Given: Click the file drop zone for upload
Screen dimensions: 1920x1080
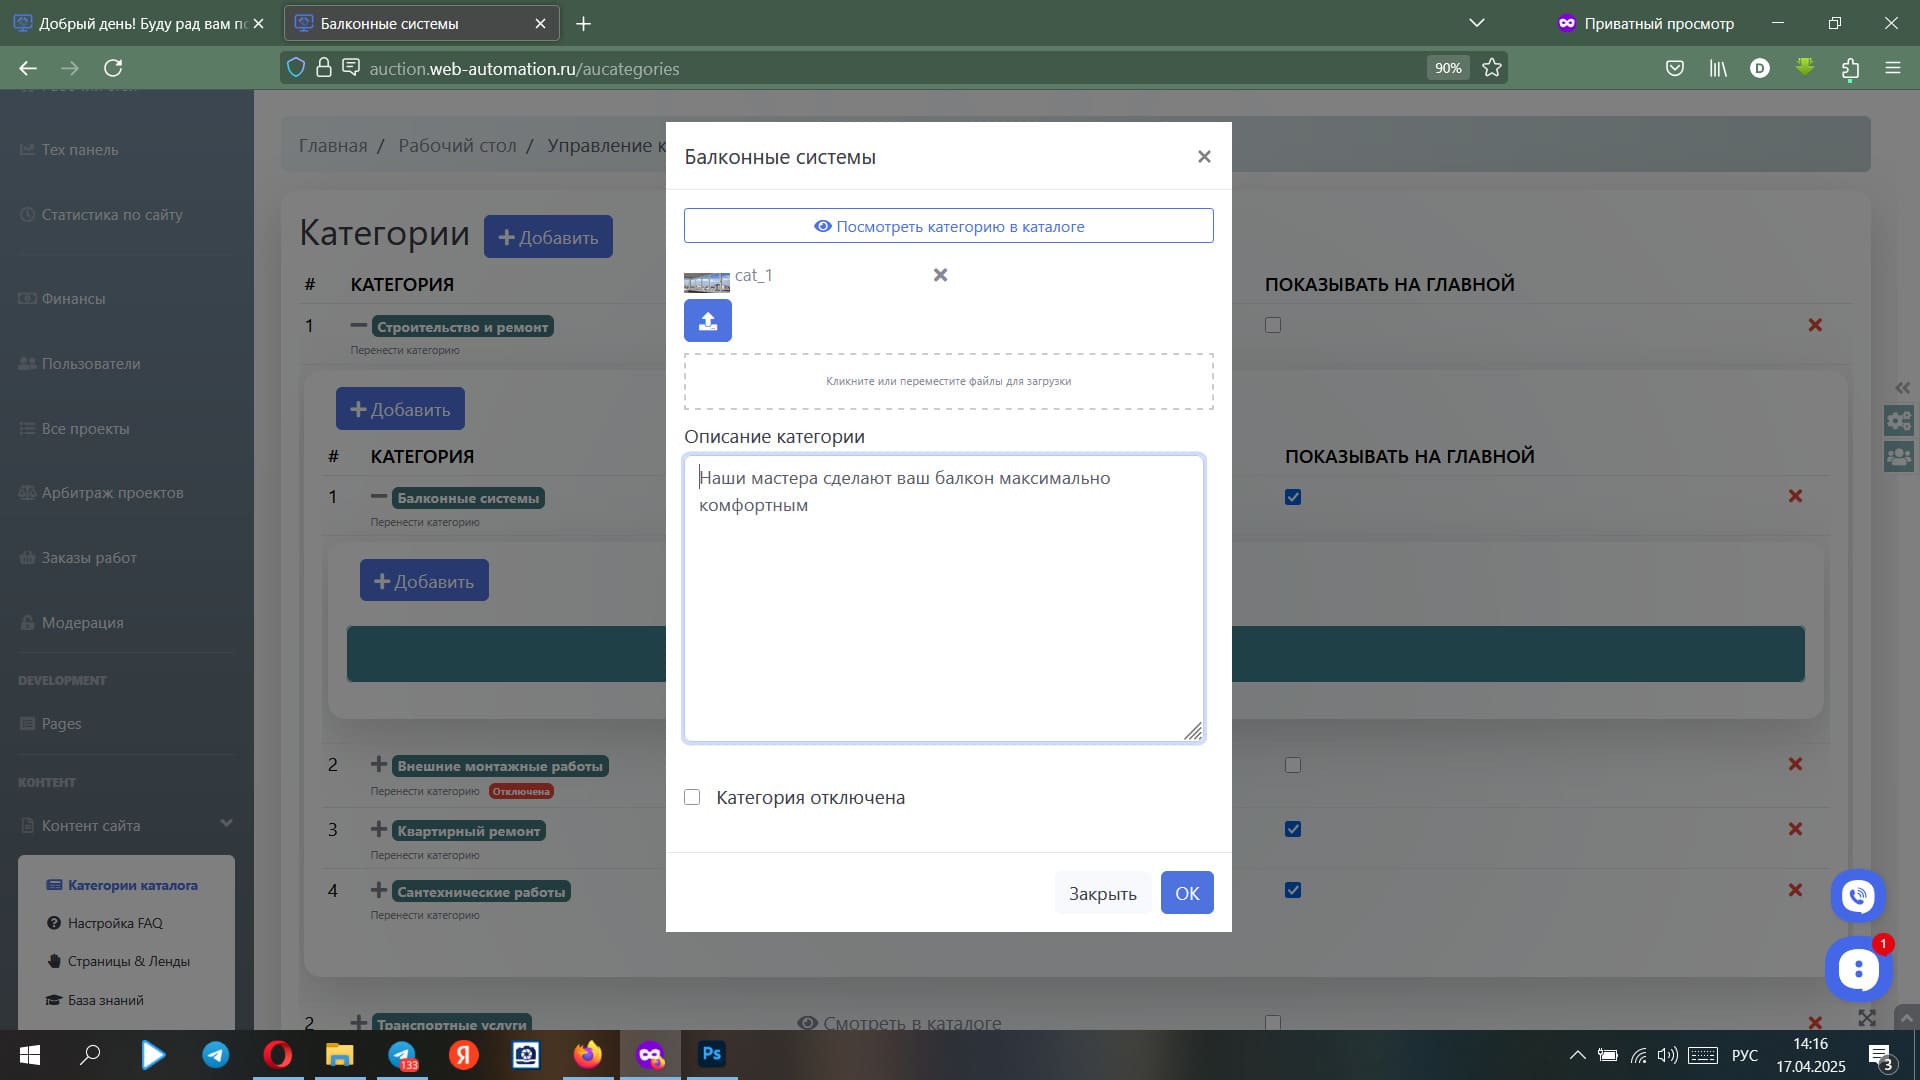Looking at the screenshot, I should 948,381.
